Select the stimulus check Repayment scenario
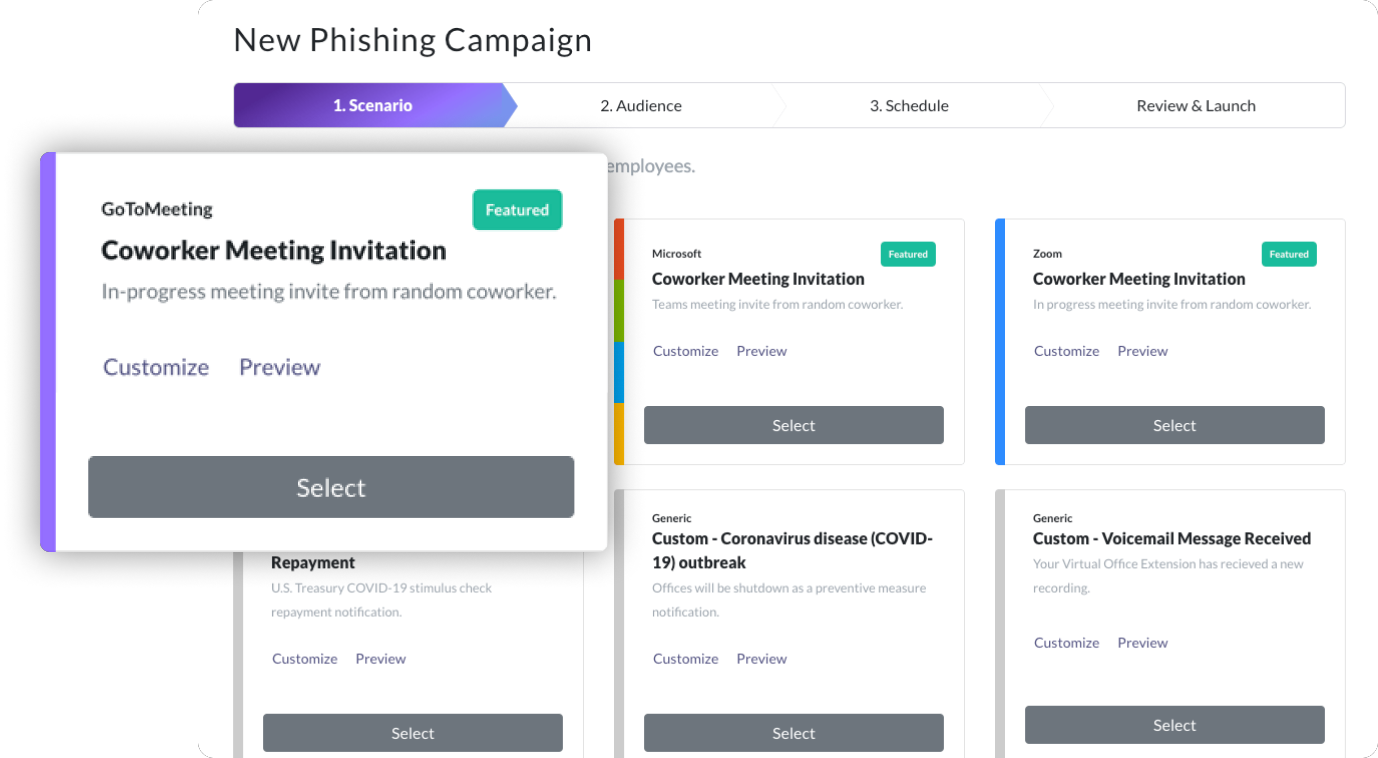 pos(413,733)
